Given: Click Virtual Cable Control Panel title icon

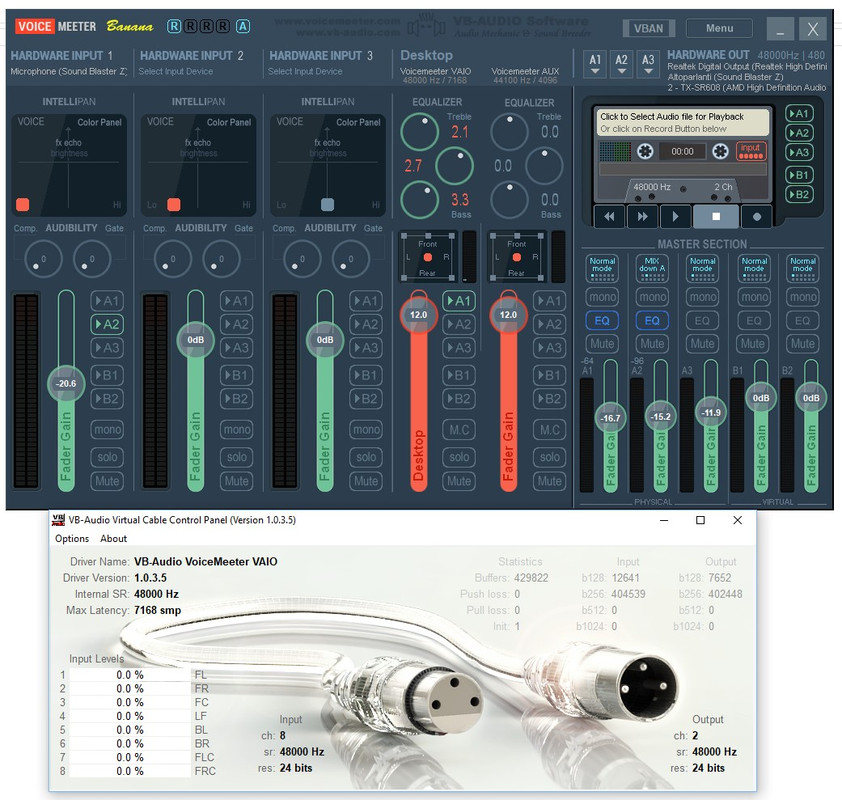Looking at the screenshot, I should click(x=58, y=520).
